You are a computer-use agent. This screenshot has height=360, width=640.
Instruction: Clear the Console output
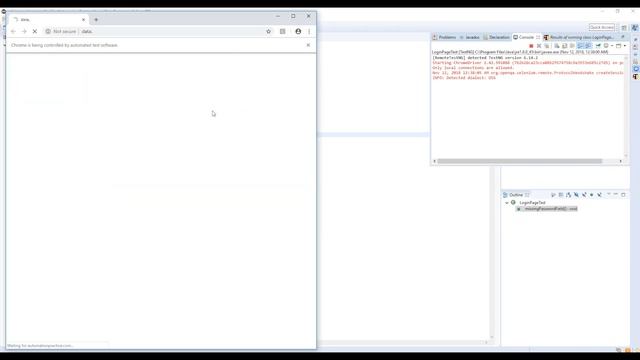click(x=556, y=46)
